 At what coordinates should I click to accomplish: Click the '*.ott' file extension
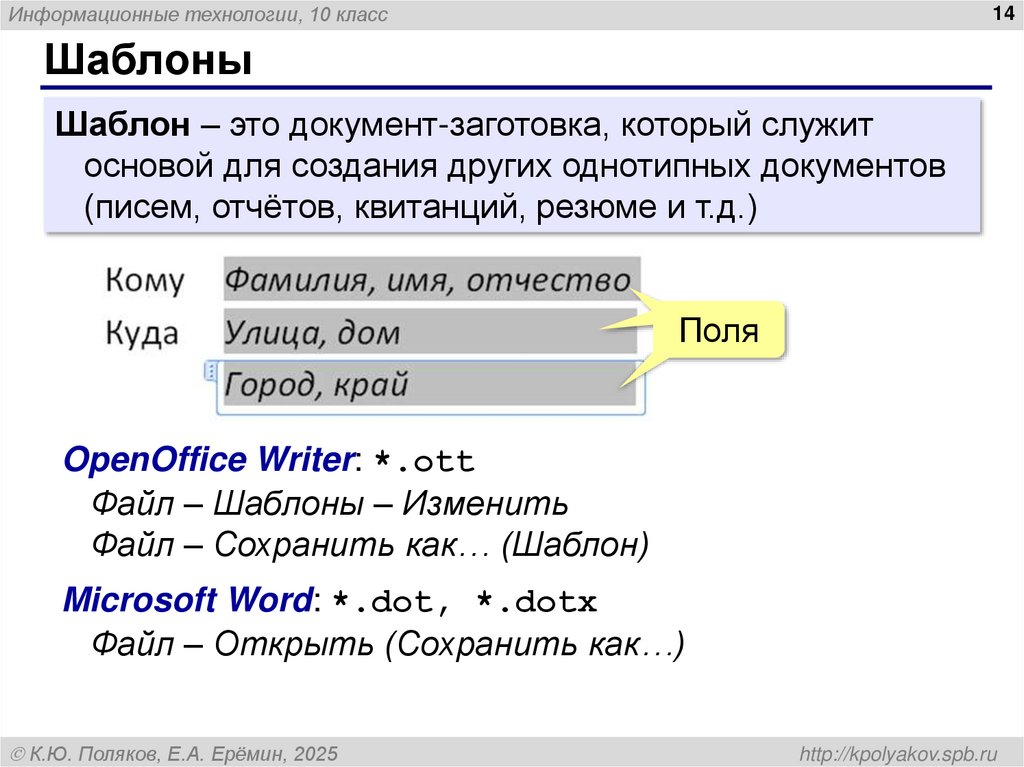pyautogui.click(x=424, y=461)
